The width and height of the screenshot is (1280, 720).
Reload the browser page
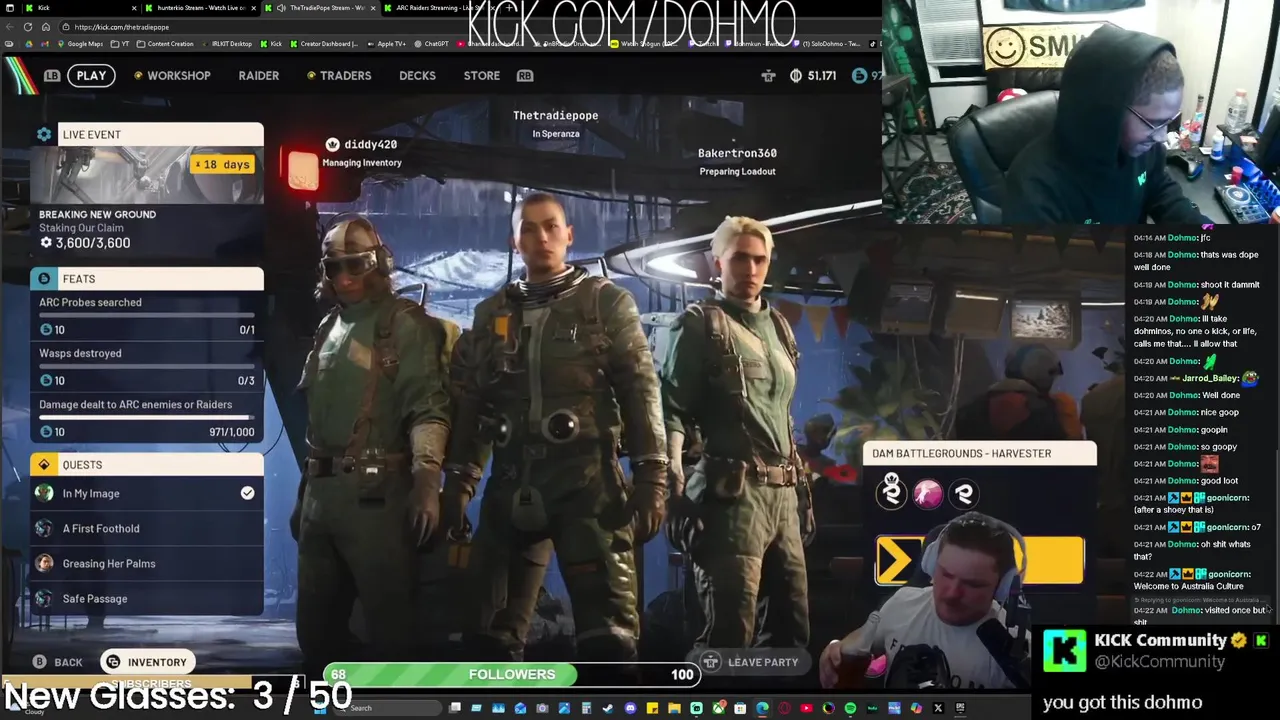(28, 27)
